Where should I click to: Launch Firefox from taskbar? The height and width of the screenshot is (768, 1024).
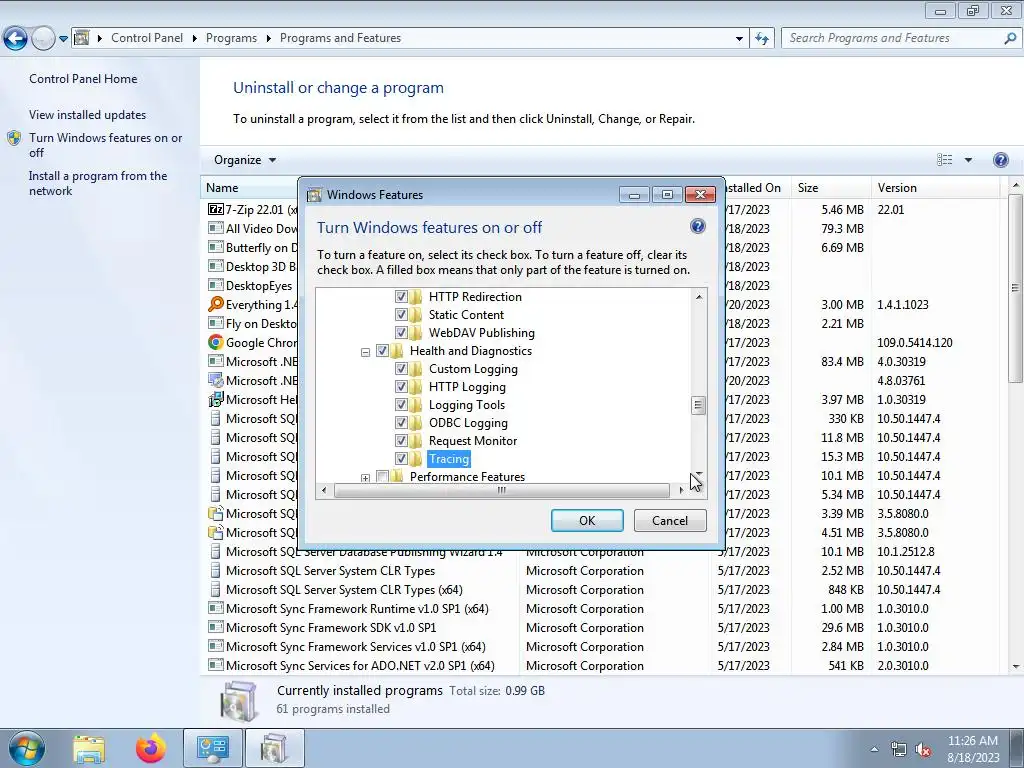[151, 749]
